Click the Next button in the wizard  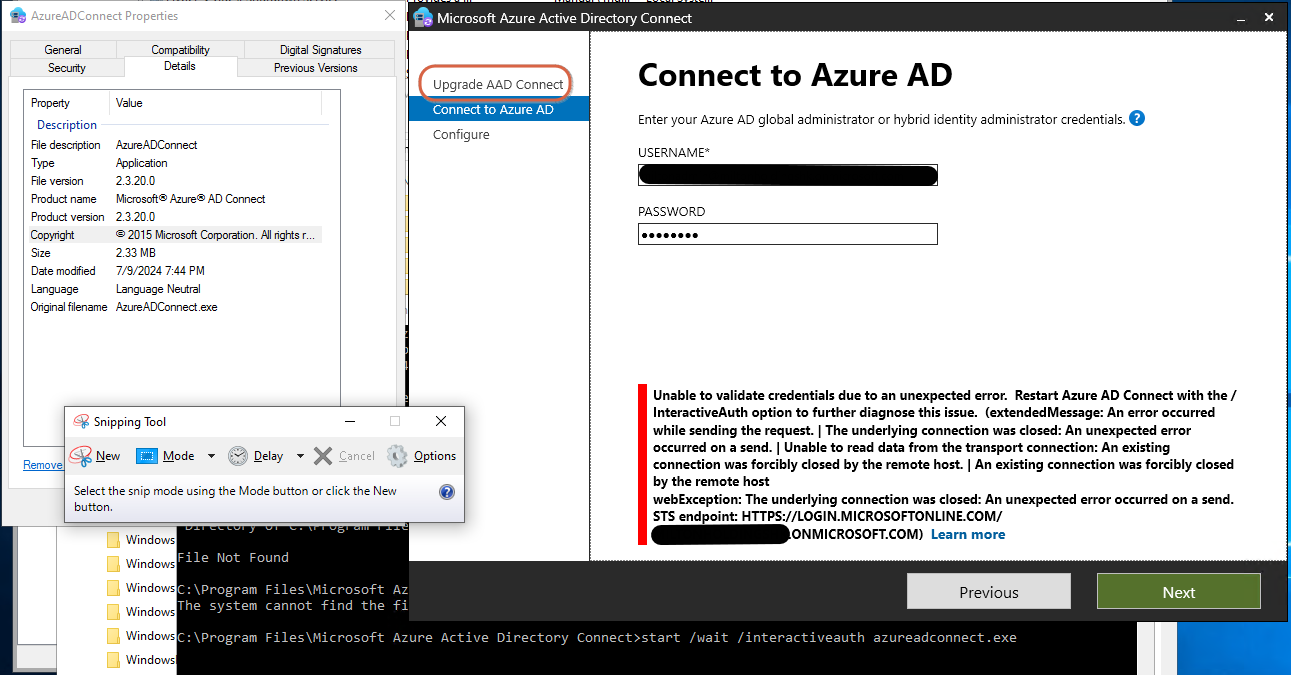coord(1178,591)
